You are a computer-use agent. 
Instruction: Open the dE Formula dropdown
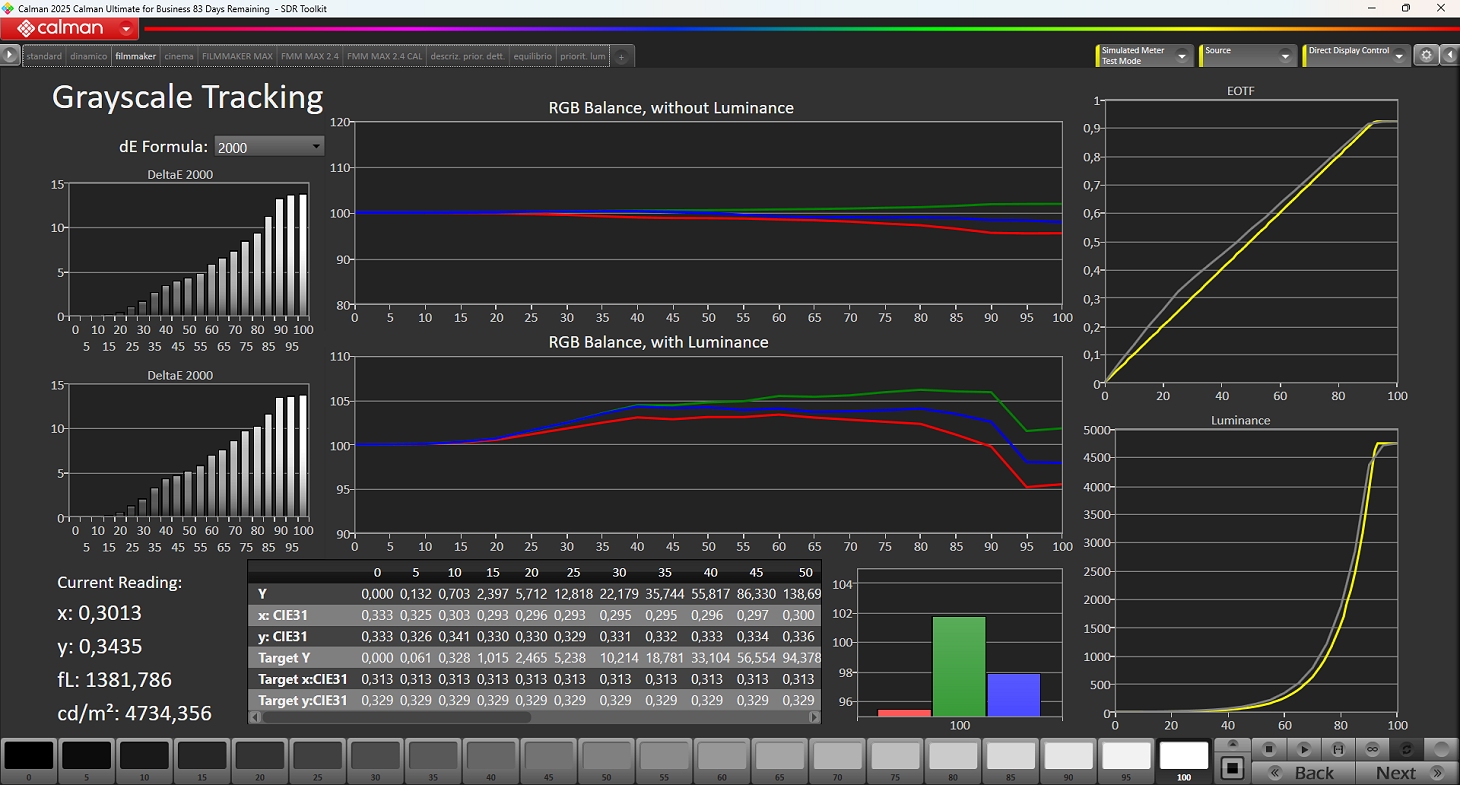[269, 147]
